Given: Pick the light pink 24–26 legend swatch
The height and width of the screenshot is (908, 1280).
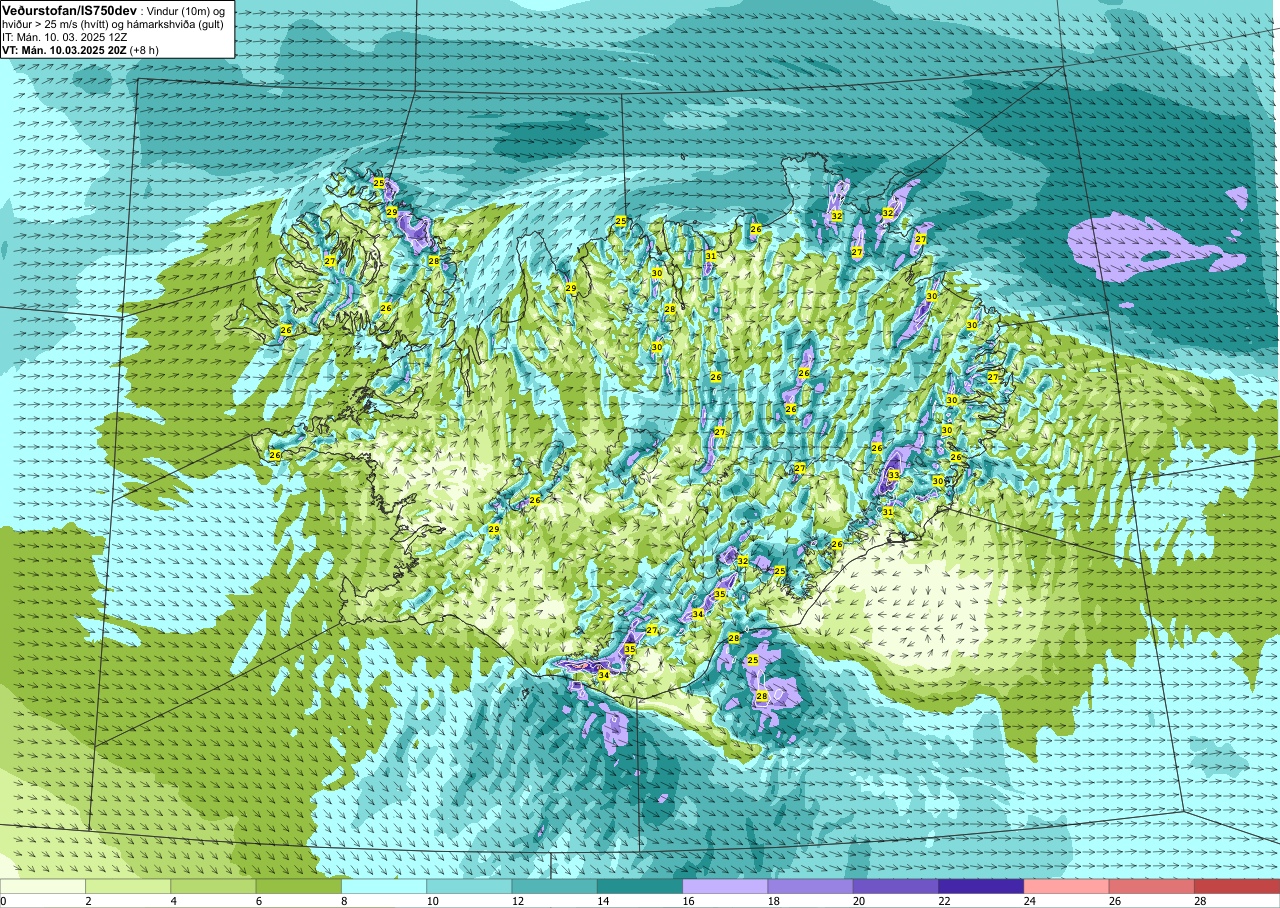Looking at the screenshot, I should [x=1066, y=886].
